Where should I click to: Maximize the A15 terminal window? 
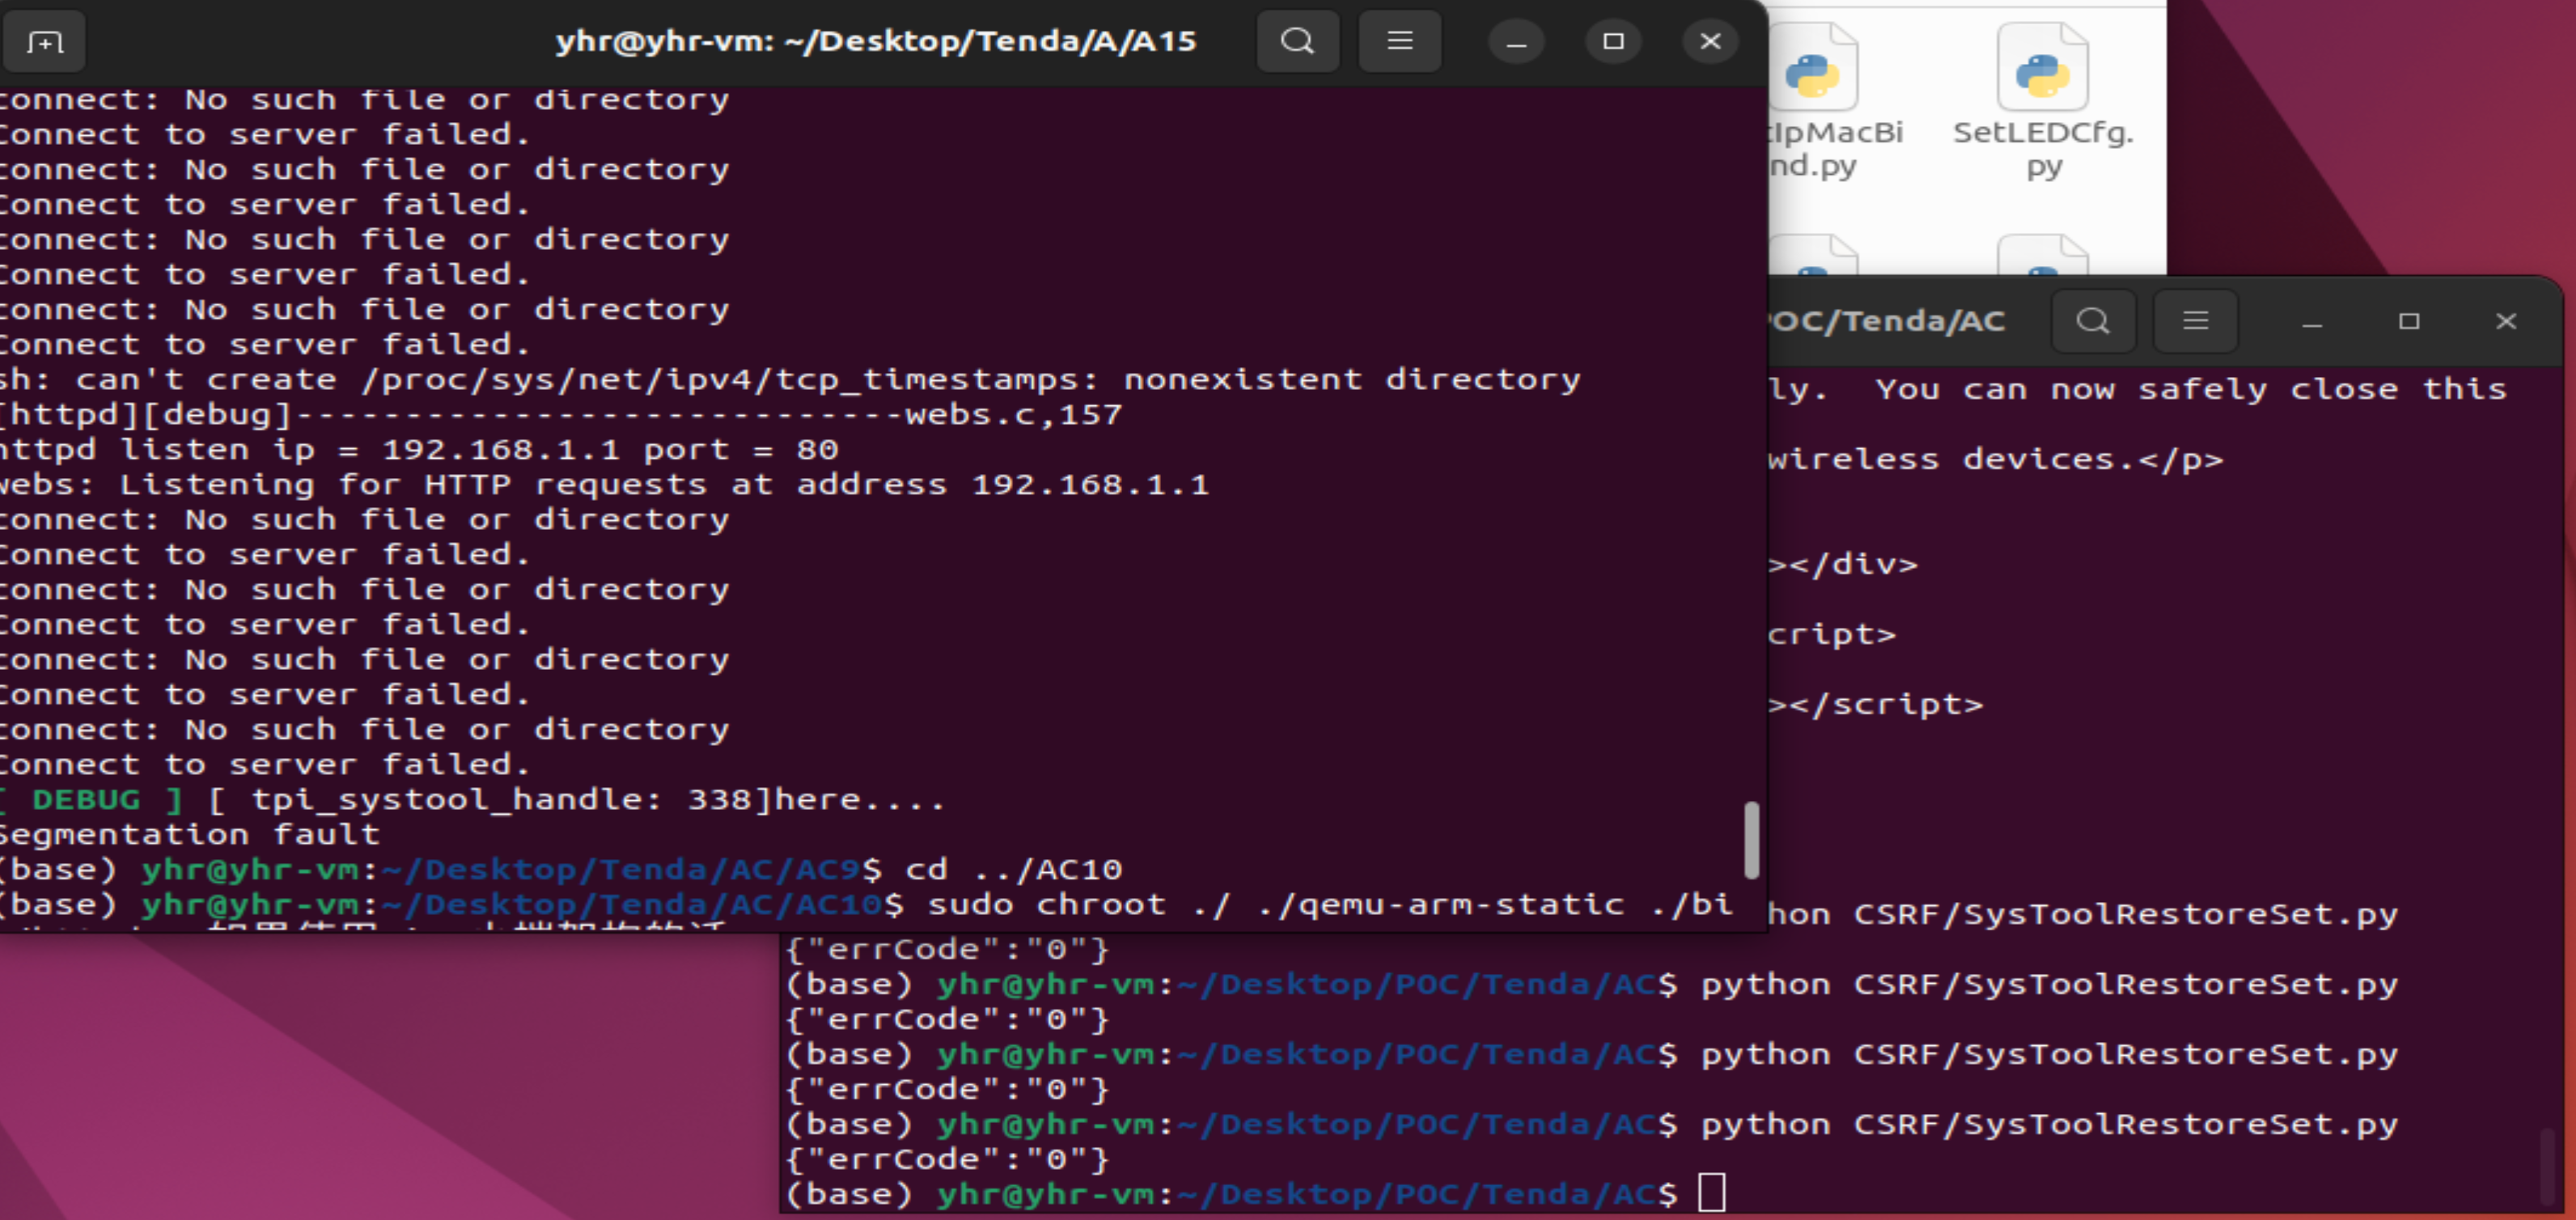[x=1613, y=42]
